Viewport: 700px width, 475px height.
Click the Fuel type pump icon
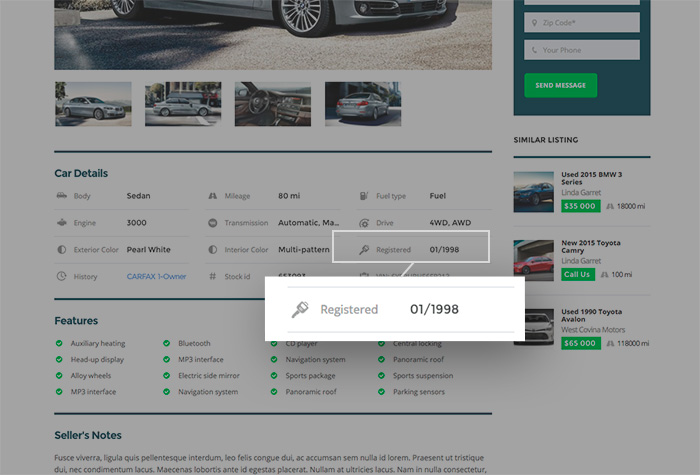(362, 196)
